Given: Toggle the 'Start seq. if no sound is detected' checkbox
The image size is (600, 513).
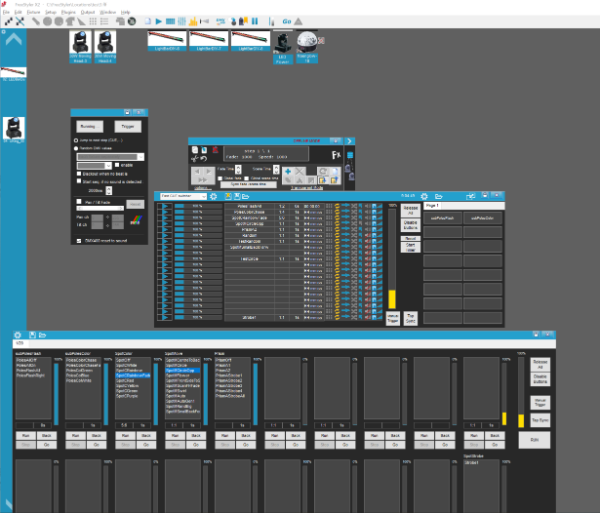Looking at the screenshot, I should tap(78, 181).
